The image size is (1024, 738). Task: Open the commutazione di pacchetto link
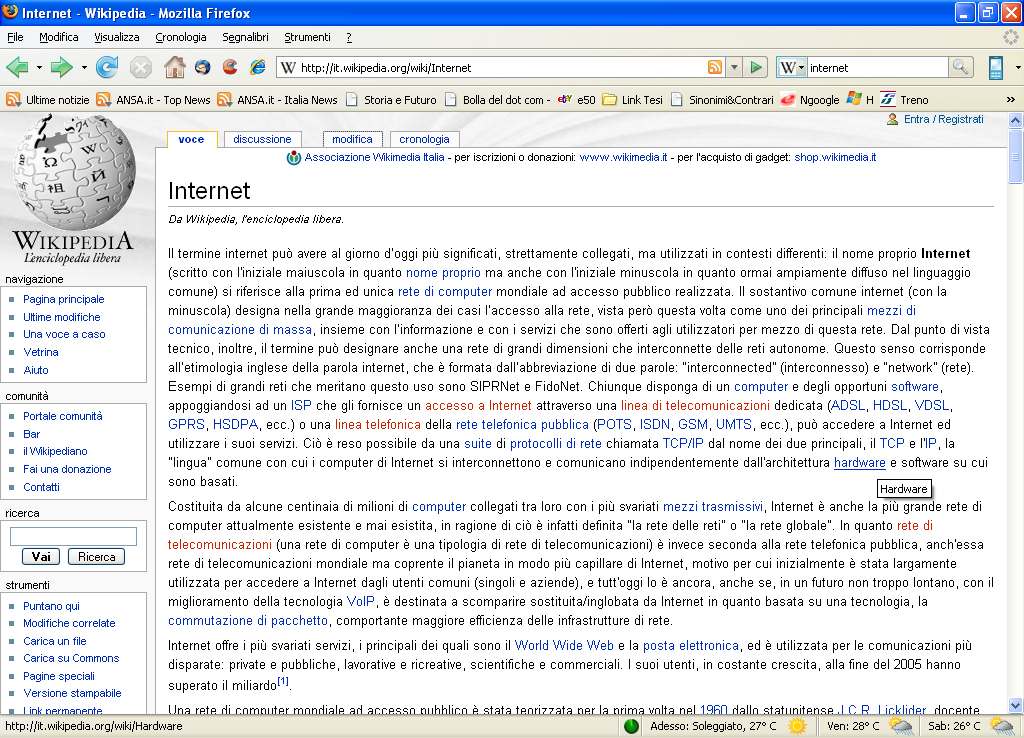pos(248,620)
